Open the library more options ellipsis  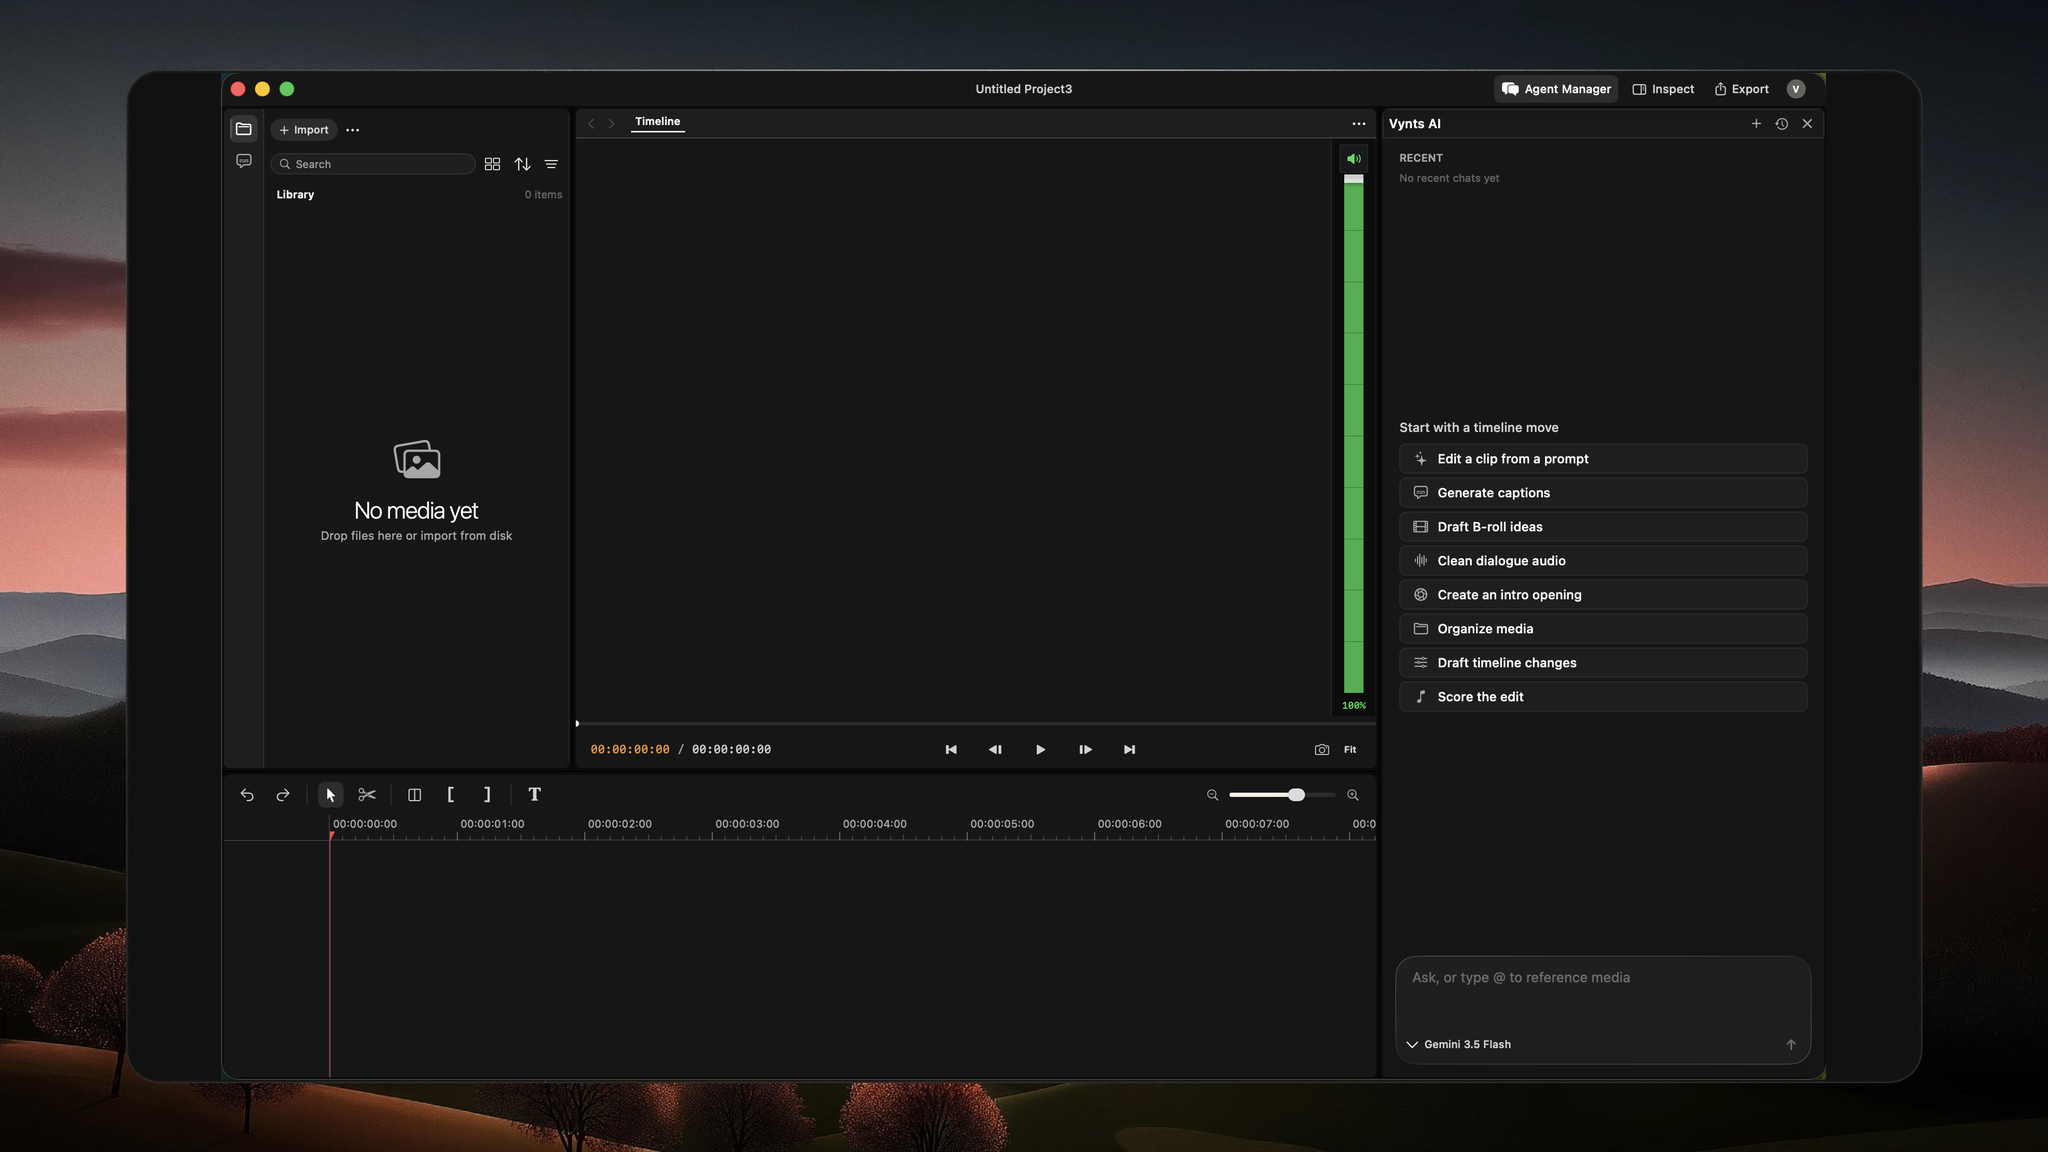353,130
